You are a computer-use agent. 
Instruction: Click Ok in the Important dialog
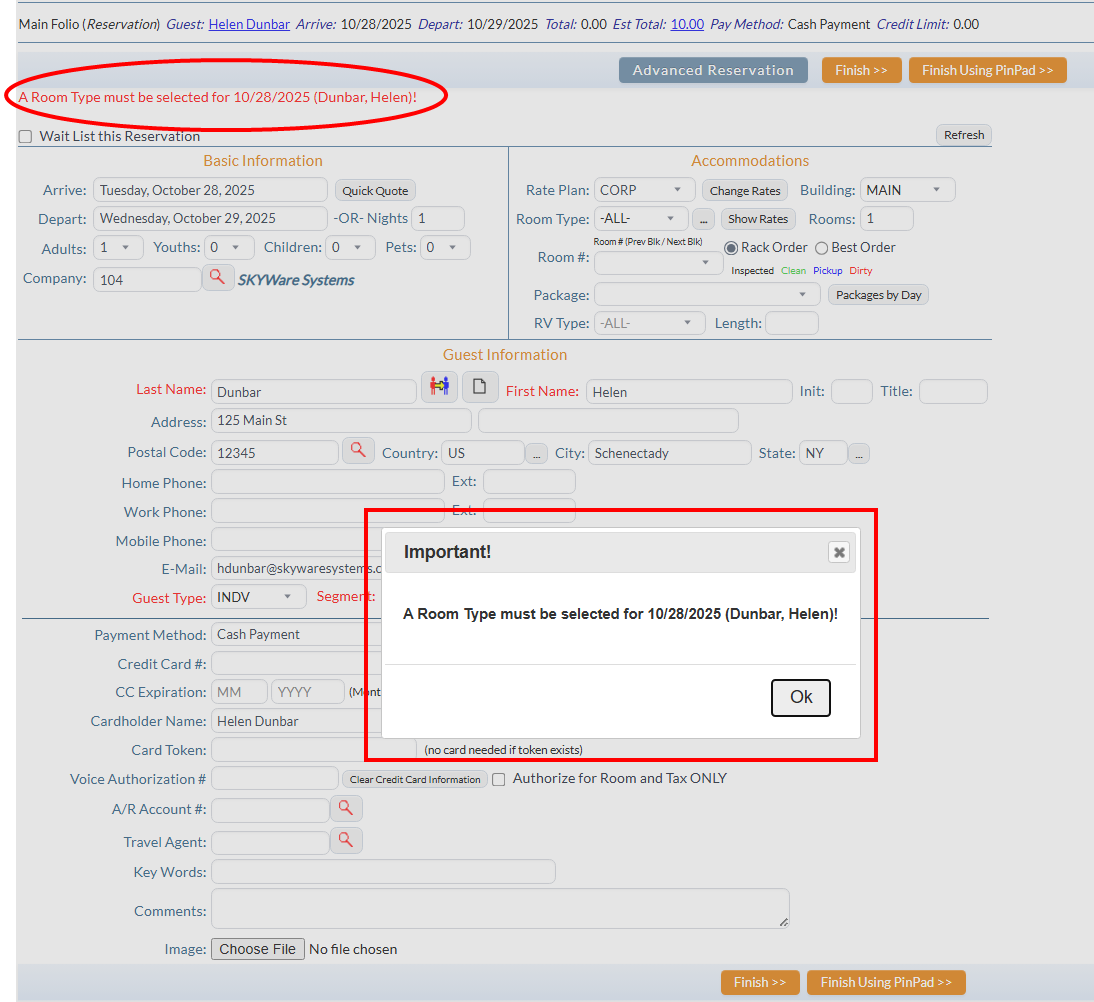point(800,697)
